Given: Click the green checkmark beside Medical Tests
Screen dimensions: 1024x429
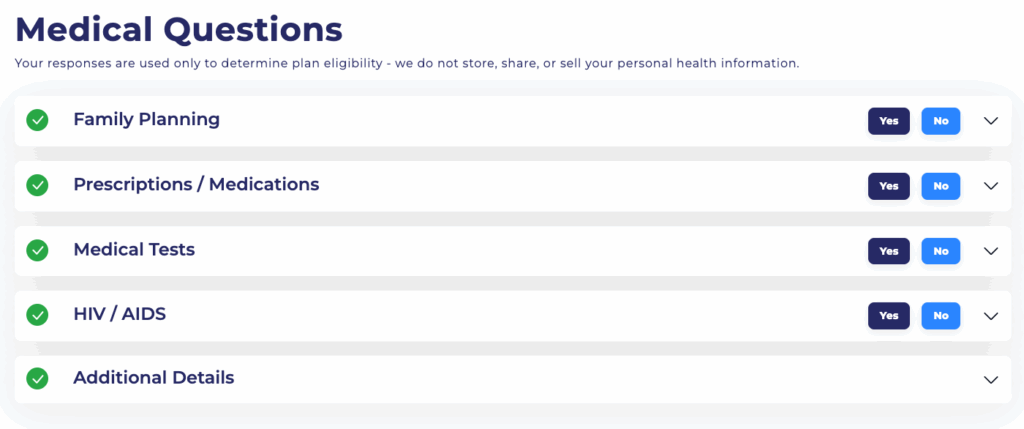Looking at the screenshot, I should (37, 250).
